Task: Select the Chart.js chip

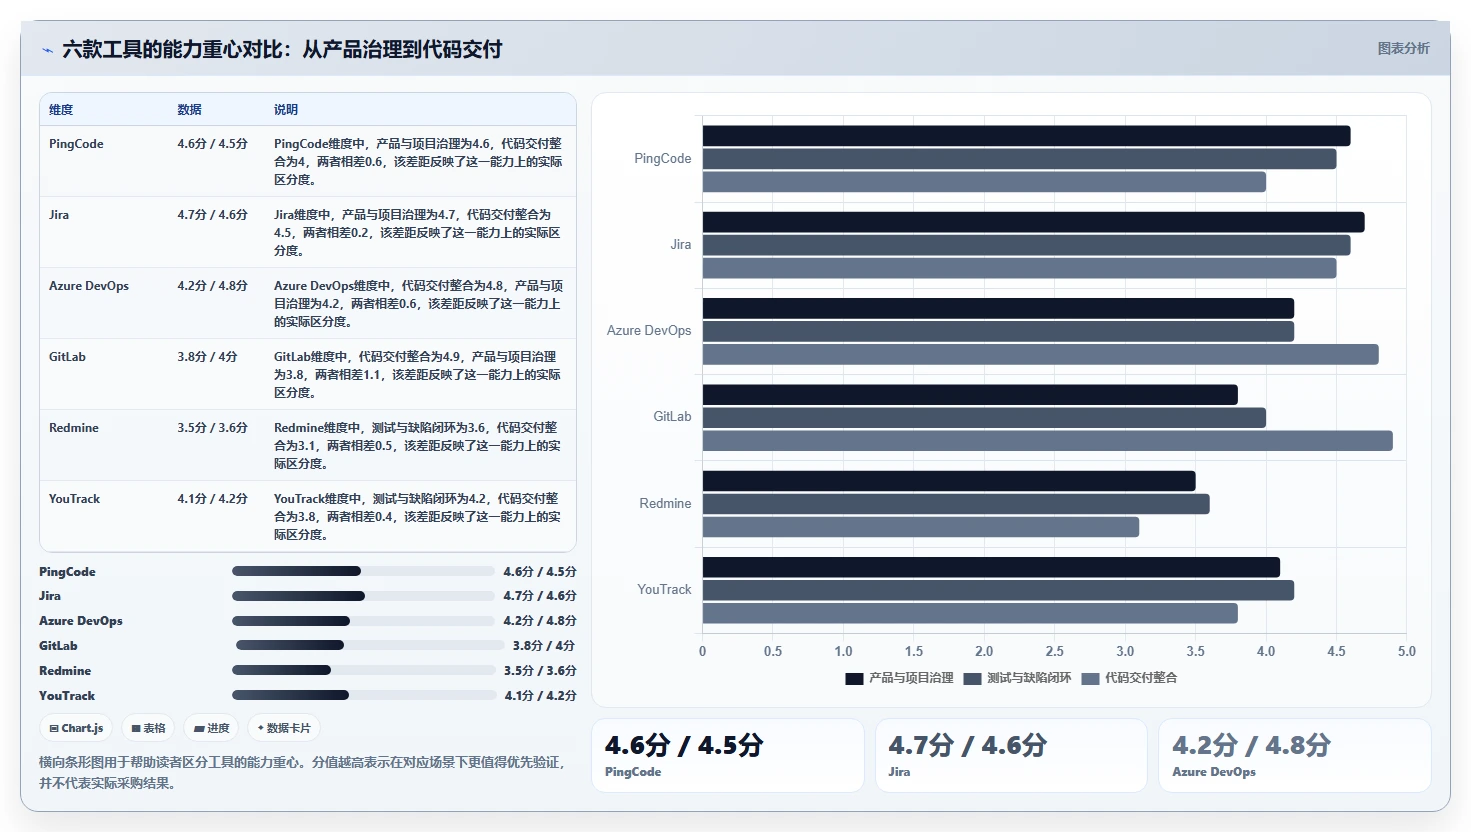Action: coord(77,728)
